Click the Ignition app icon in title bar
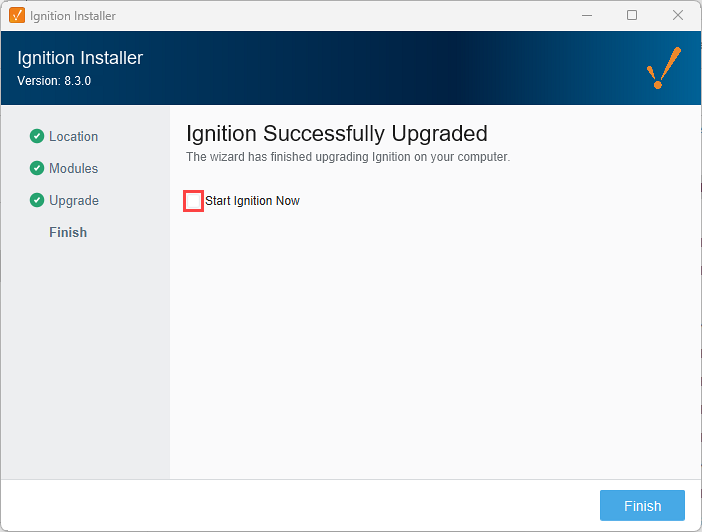Image resolution: width=702 pixels, height=532 pixels. tap(17, 15)
